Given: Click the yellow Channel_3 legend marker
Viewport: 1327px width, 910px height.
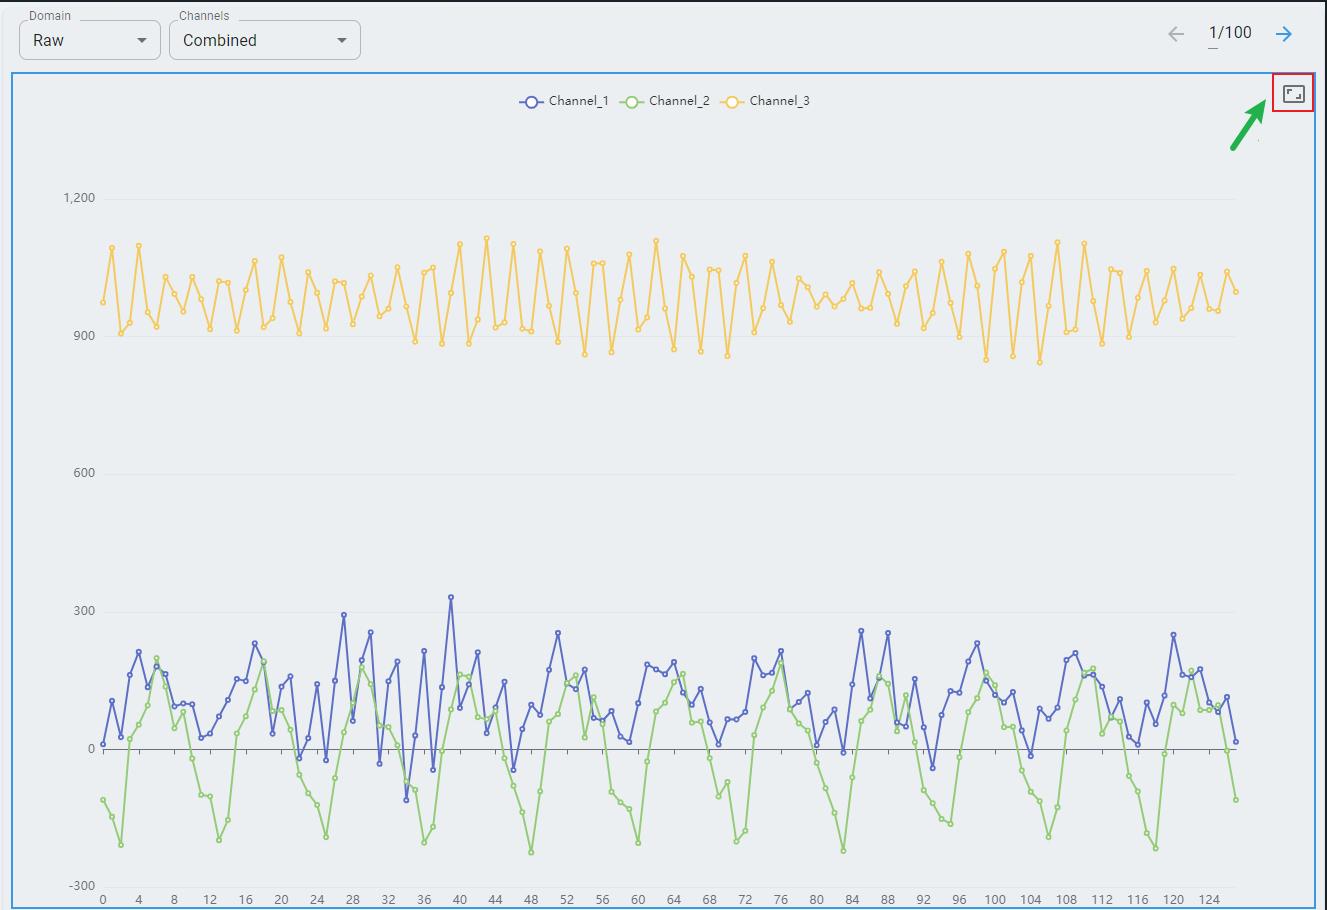Looking at the screenshot, I should coord(732,101).
